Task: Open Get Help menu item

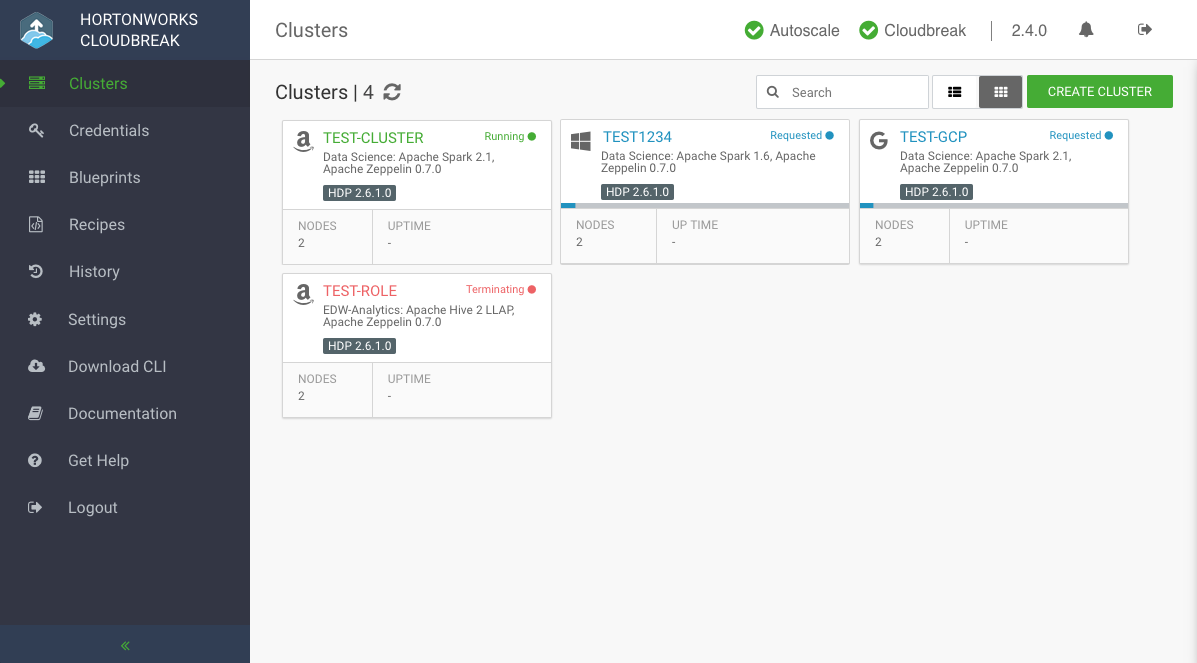Action: click(98, 461)
